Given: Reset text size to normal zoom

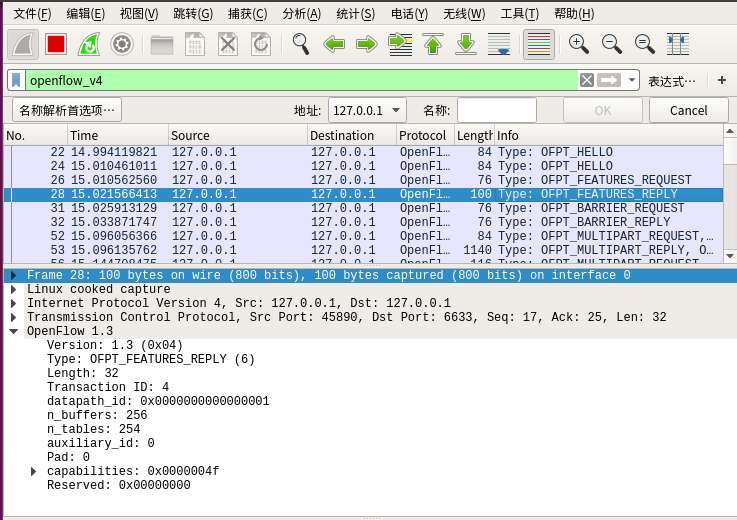Looking at the screenshot, I should [x=644, y=45].
